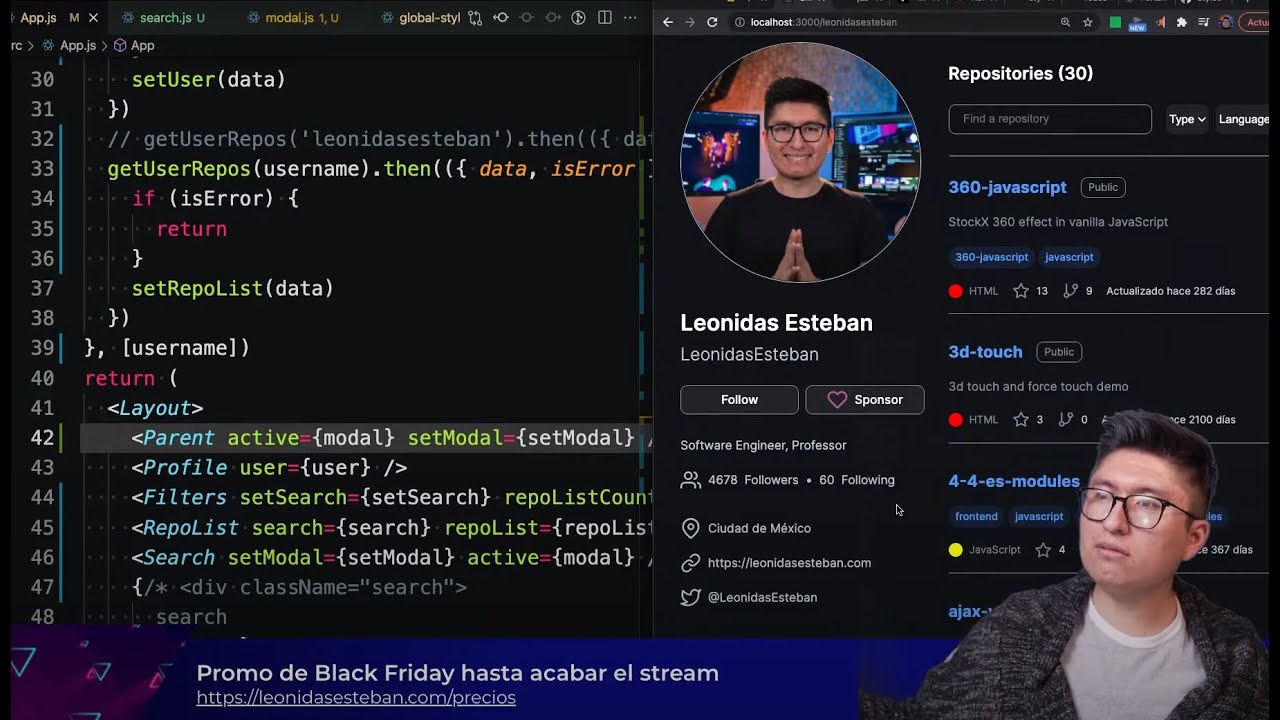The height and width of the screenshot is (720, 1280).
Task: Click the Public badge next to 360-javascript
Action: pos(1103,187)
